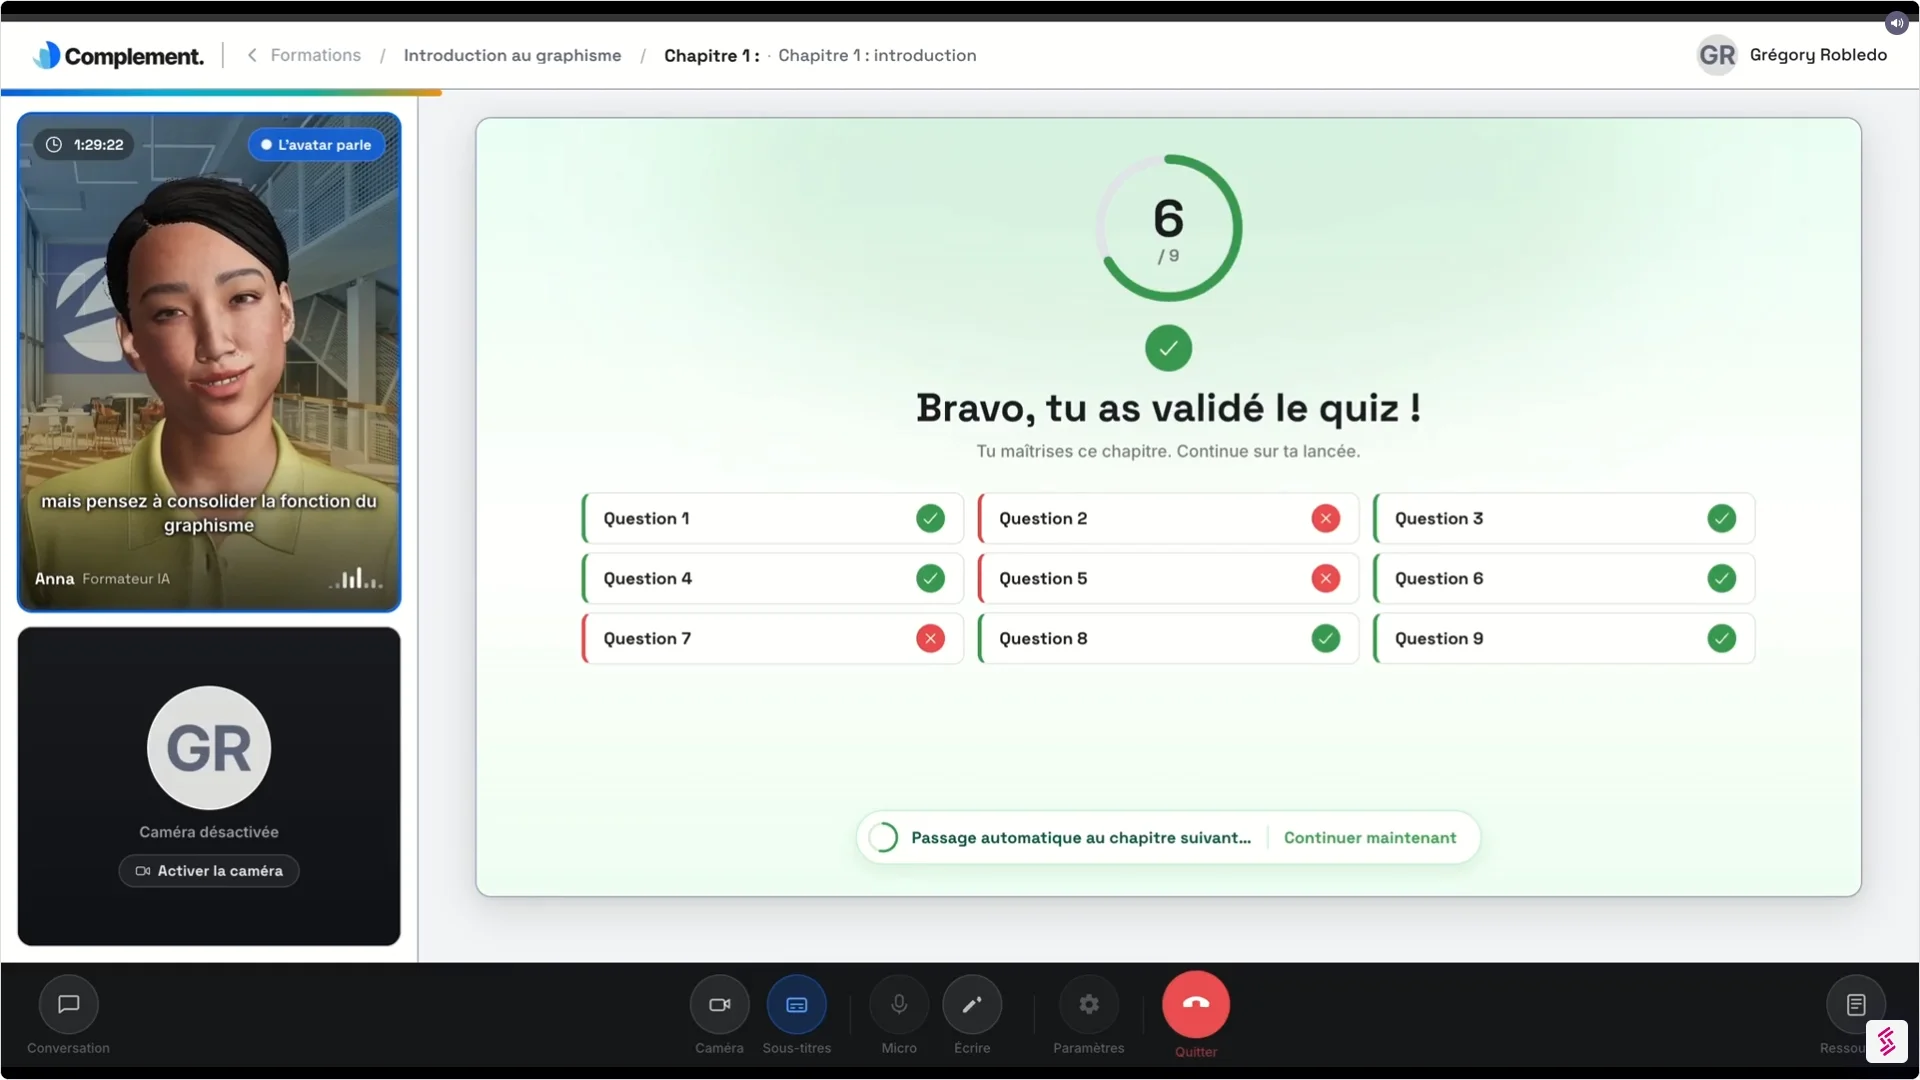Click the audio level bars on avatar
Image resolution: width=1920 pixels, height=1080 pixels.
[x=356, y=578]
